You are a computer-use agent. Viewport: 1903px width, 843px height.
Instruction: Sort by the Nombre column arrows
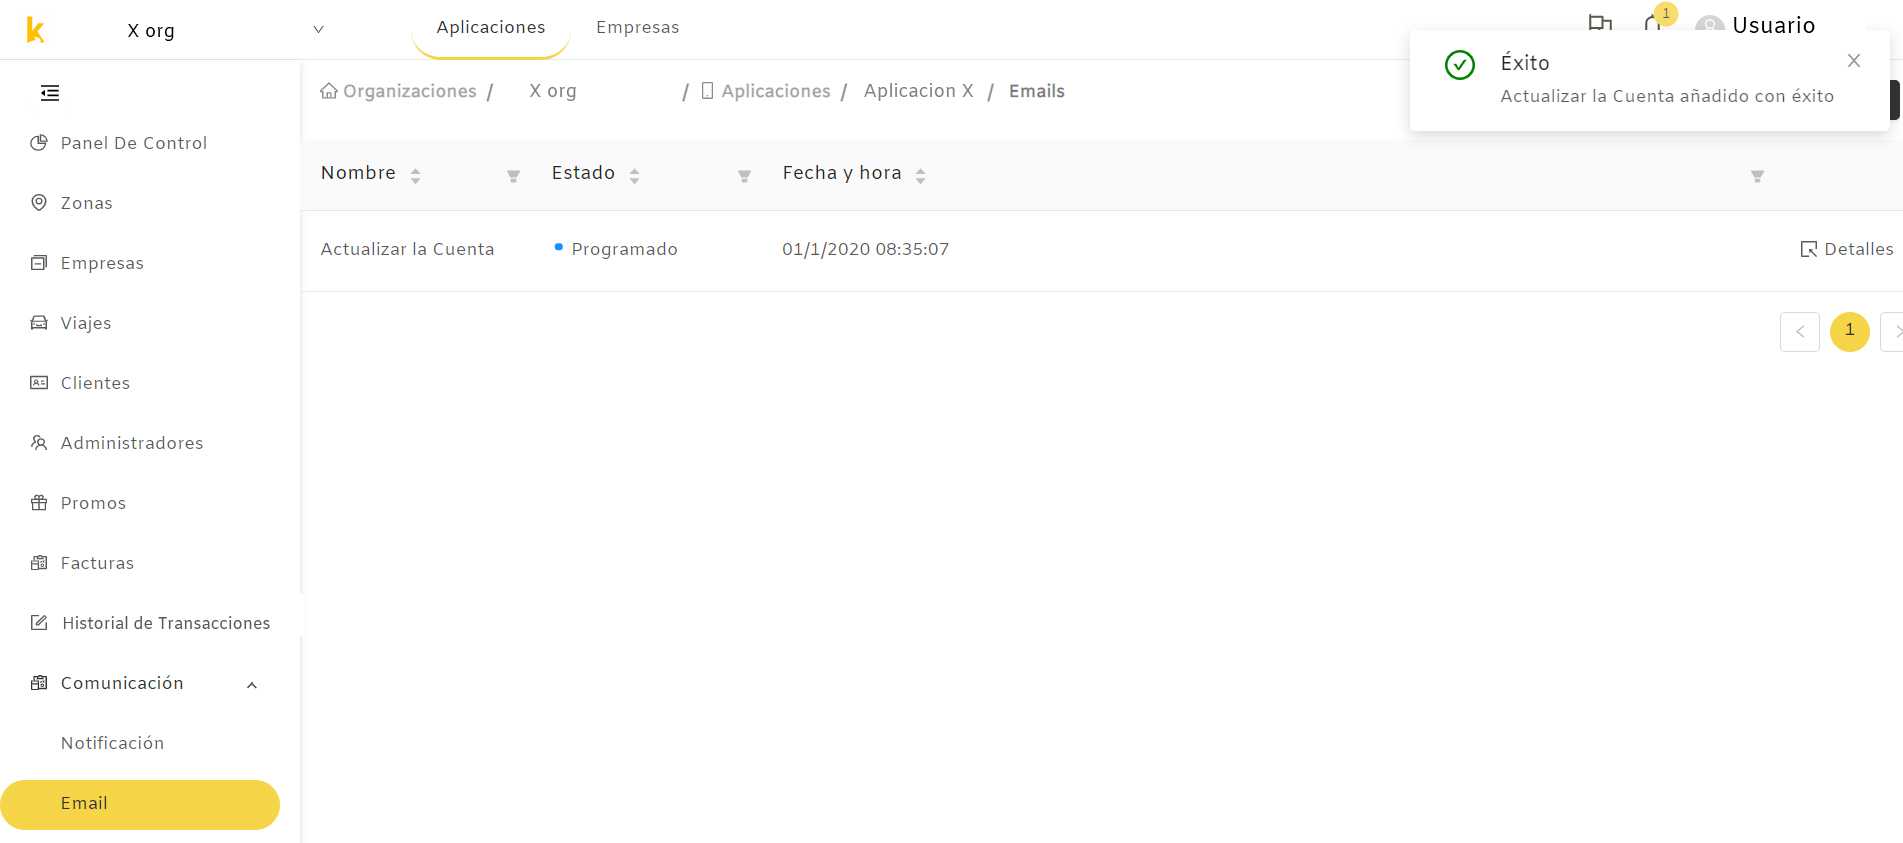pos(415,176)
